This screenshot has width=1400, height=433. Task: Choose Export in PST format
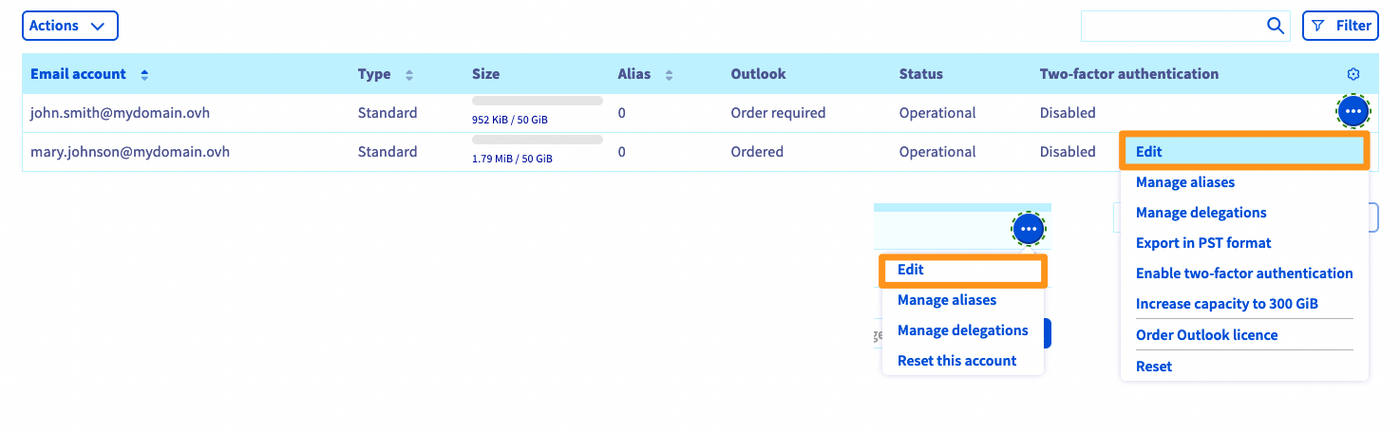click(1203, 243)
